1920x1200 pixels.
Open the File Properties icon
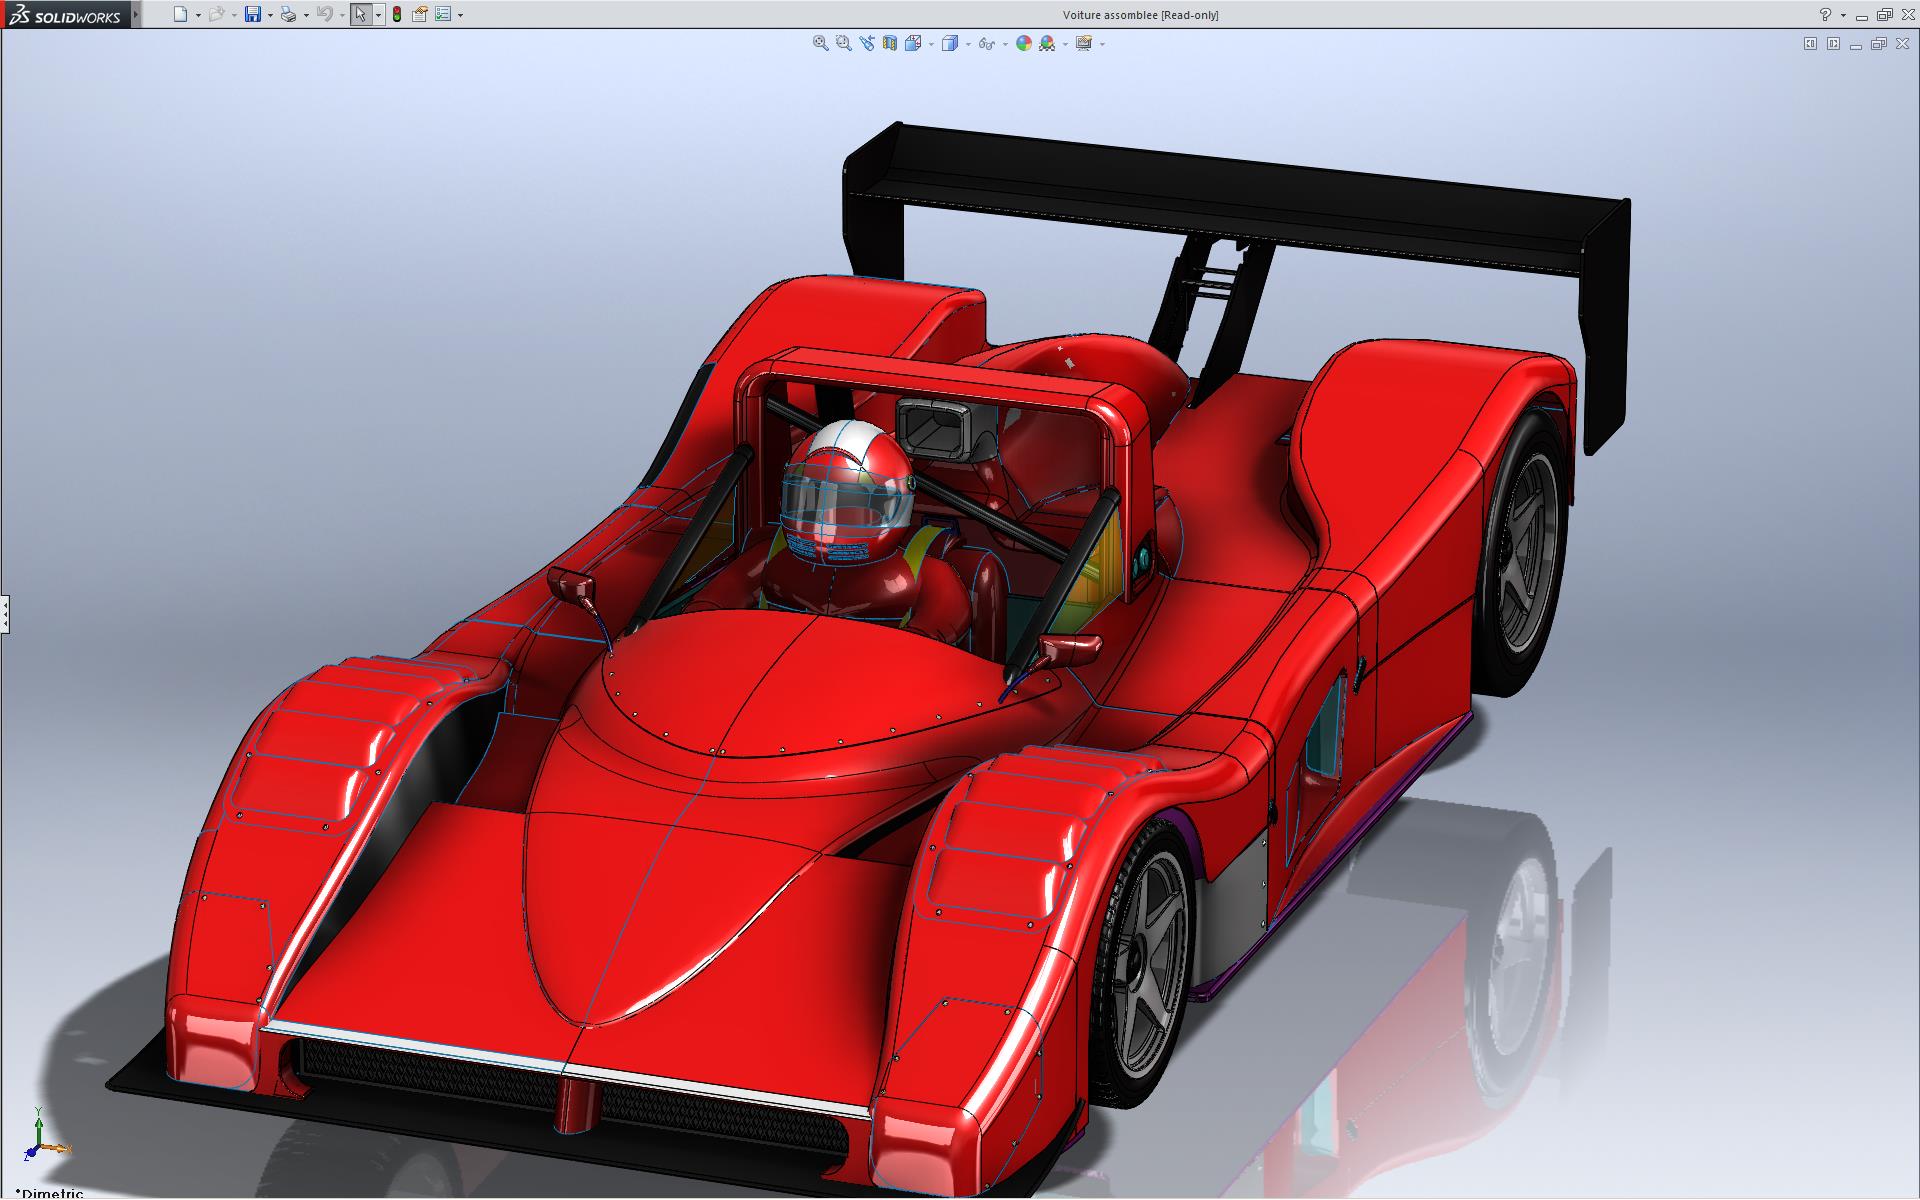pyautogui.click(x=419, y=14)
